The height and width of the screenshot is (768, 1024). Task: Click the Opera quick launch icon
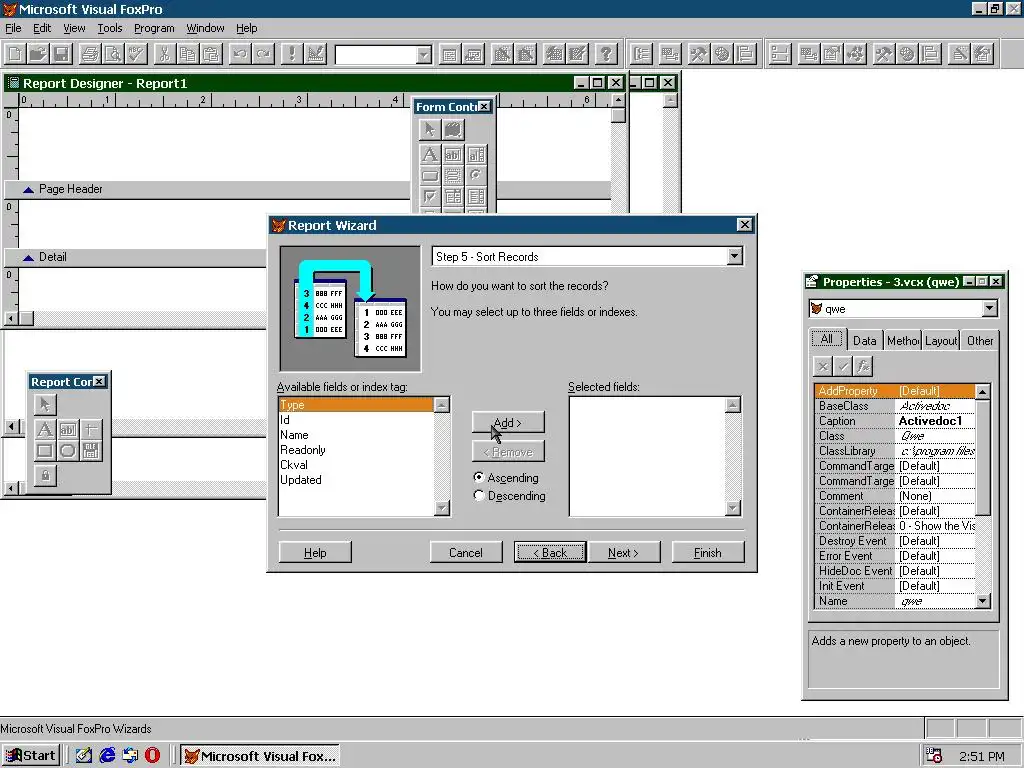[153, 756]
